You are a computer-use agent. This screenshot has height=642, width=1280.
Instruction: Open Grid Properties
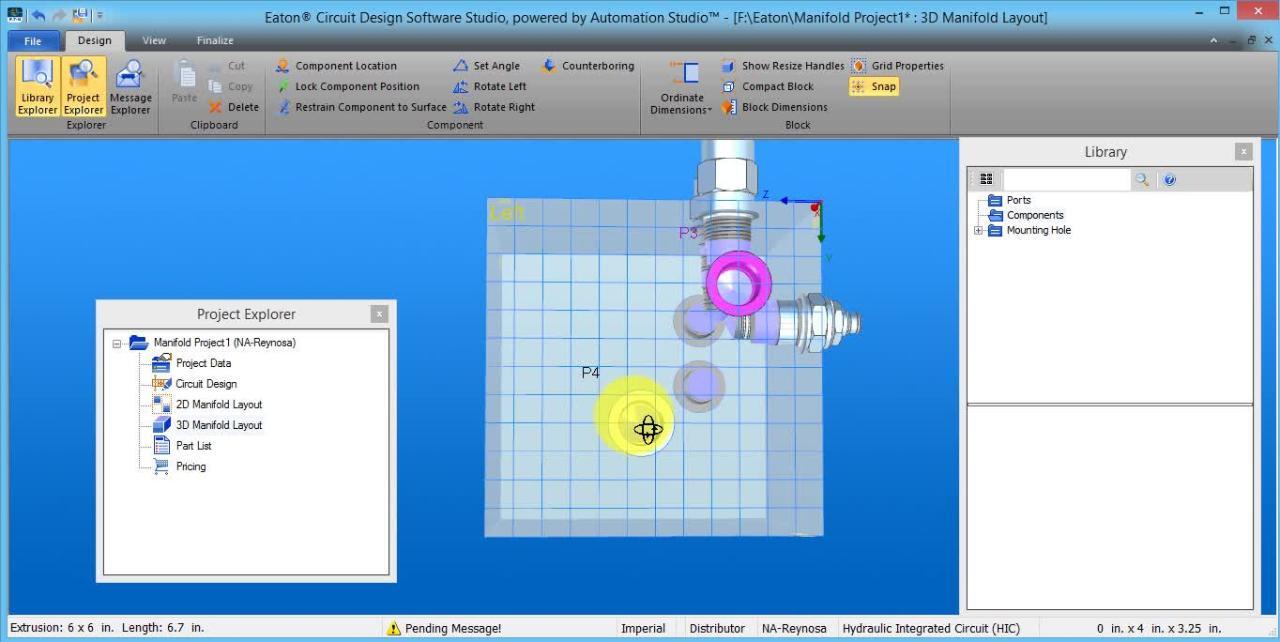tap(897, 66)
